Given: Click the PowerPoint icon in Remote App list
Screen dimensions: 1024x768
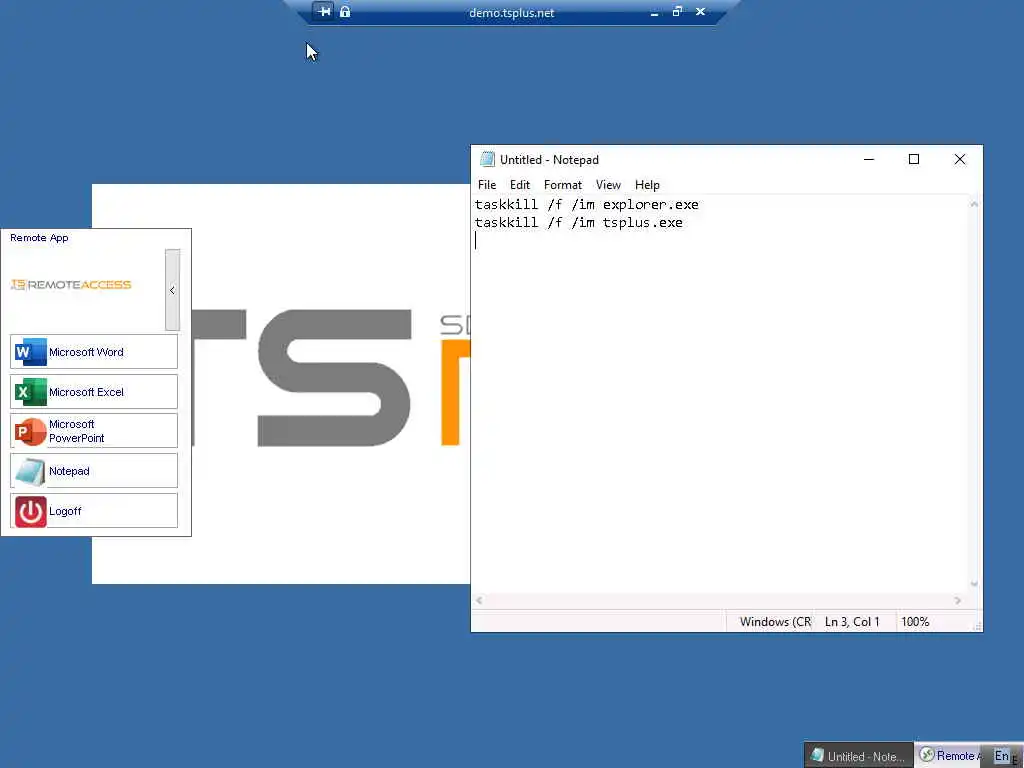Looking at the screenshot, I should pyautogui.click(x=30, y=432).
